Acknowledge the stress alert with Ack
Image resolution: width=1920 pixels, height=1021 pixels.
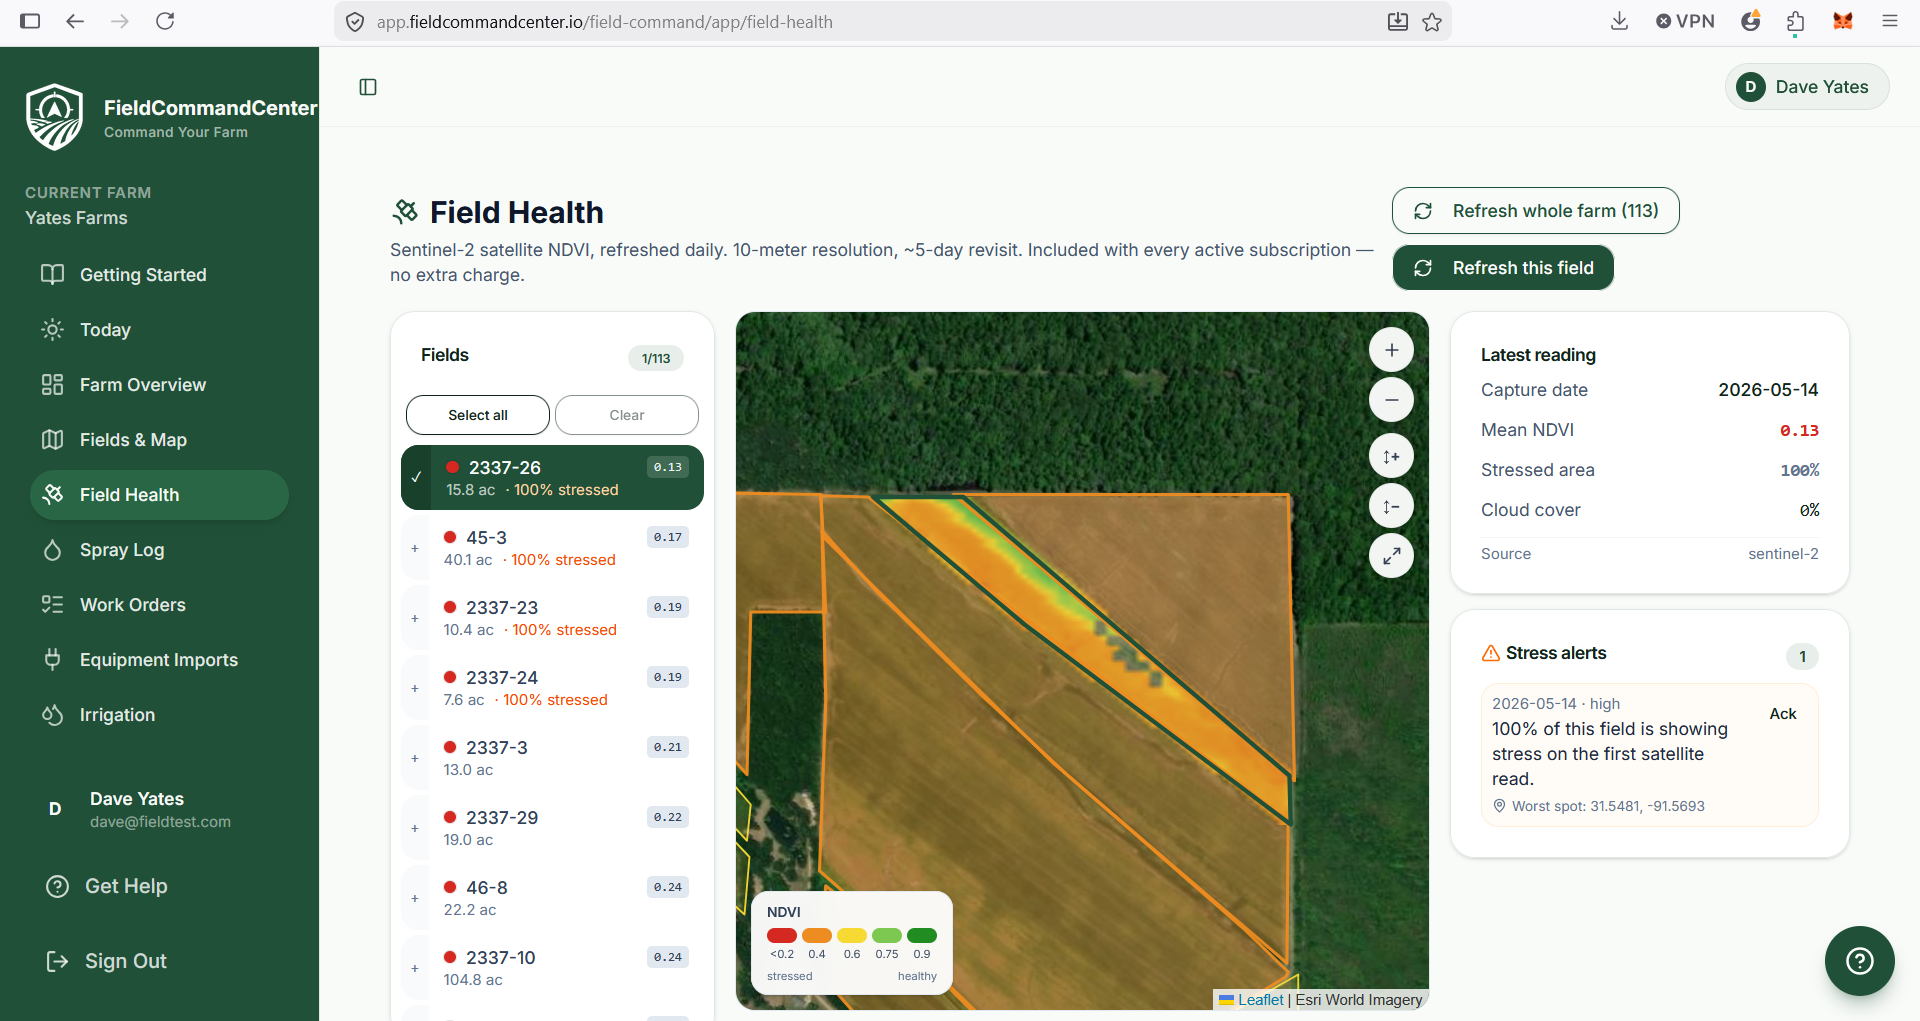[x=1783, y=714]
